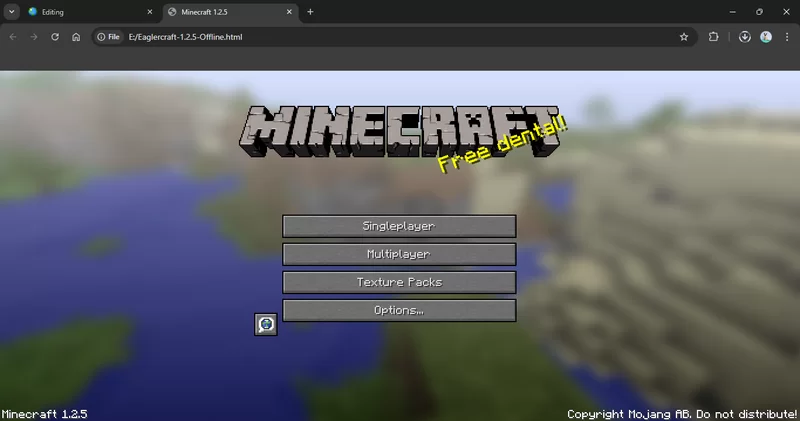View the File site information indicator

[x=108, y=37]
